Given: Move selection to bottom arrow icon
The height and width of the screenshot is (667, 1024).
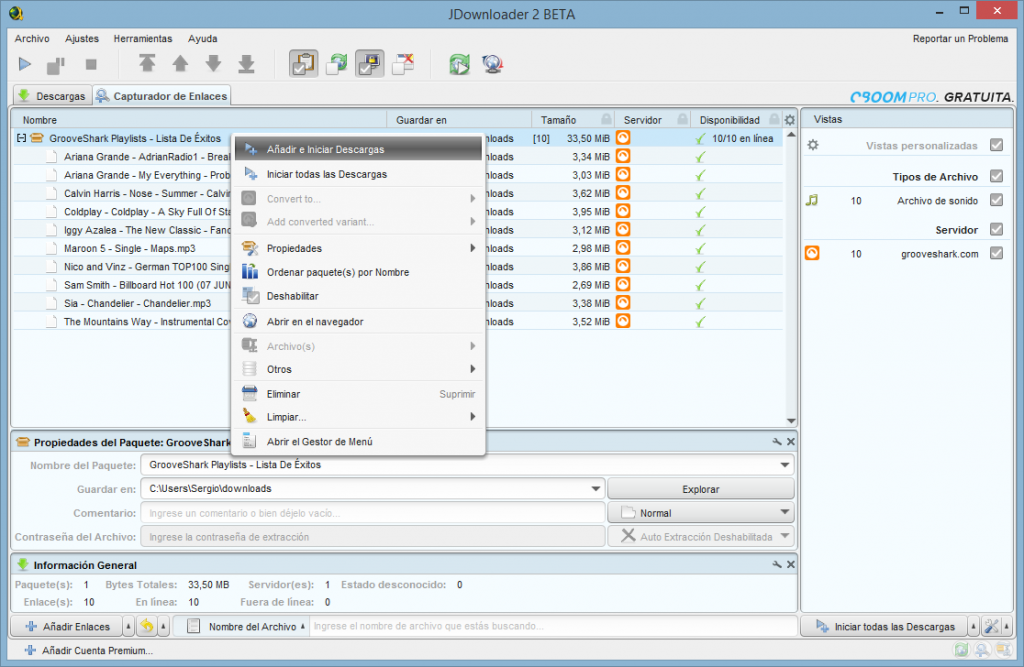Looking at the screenshot, I should point(246,63).
